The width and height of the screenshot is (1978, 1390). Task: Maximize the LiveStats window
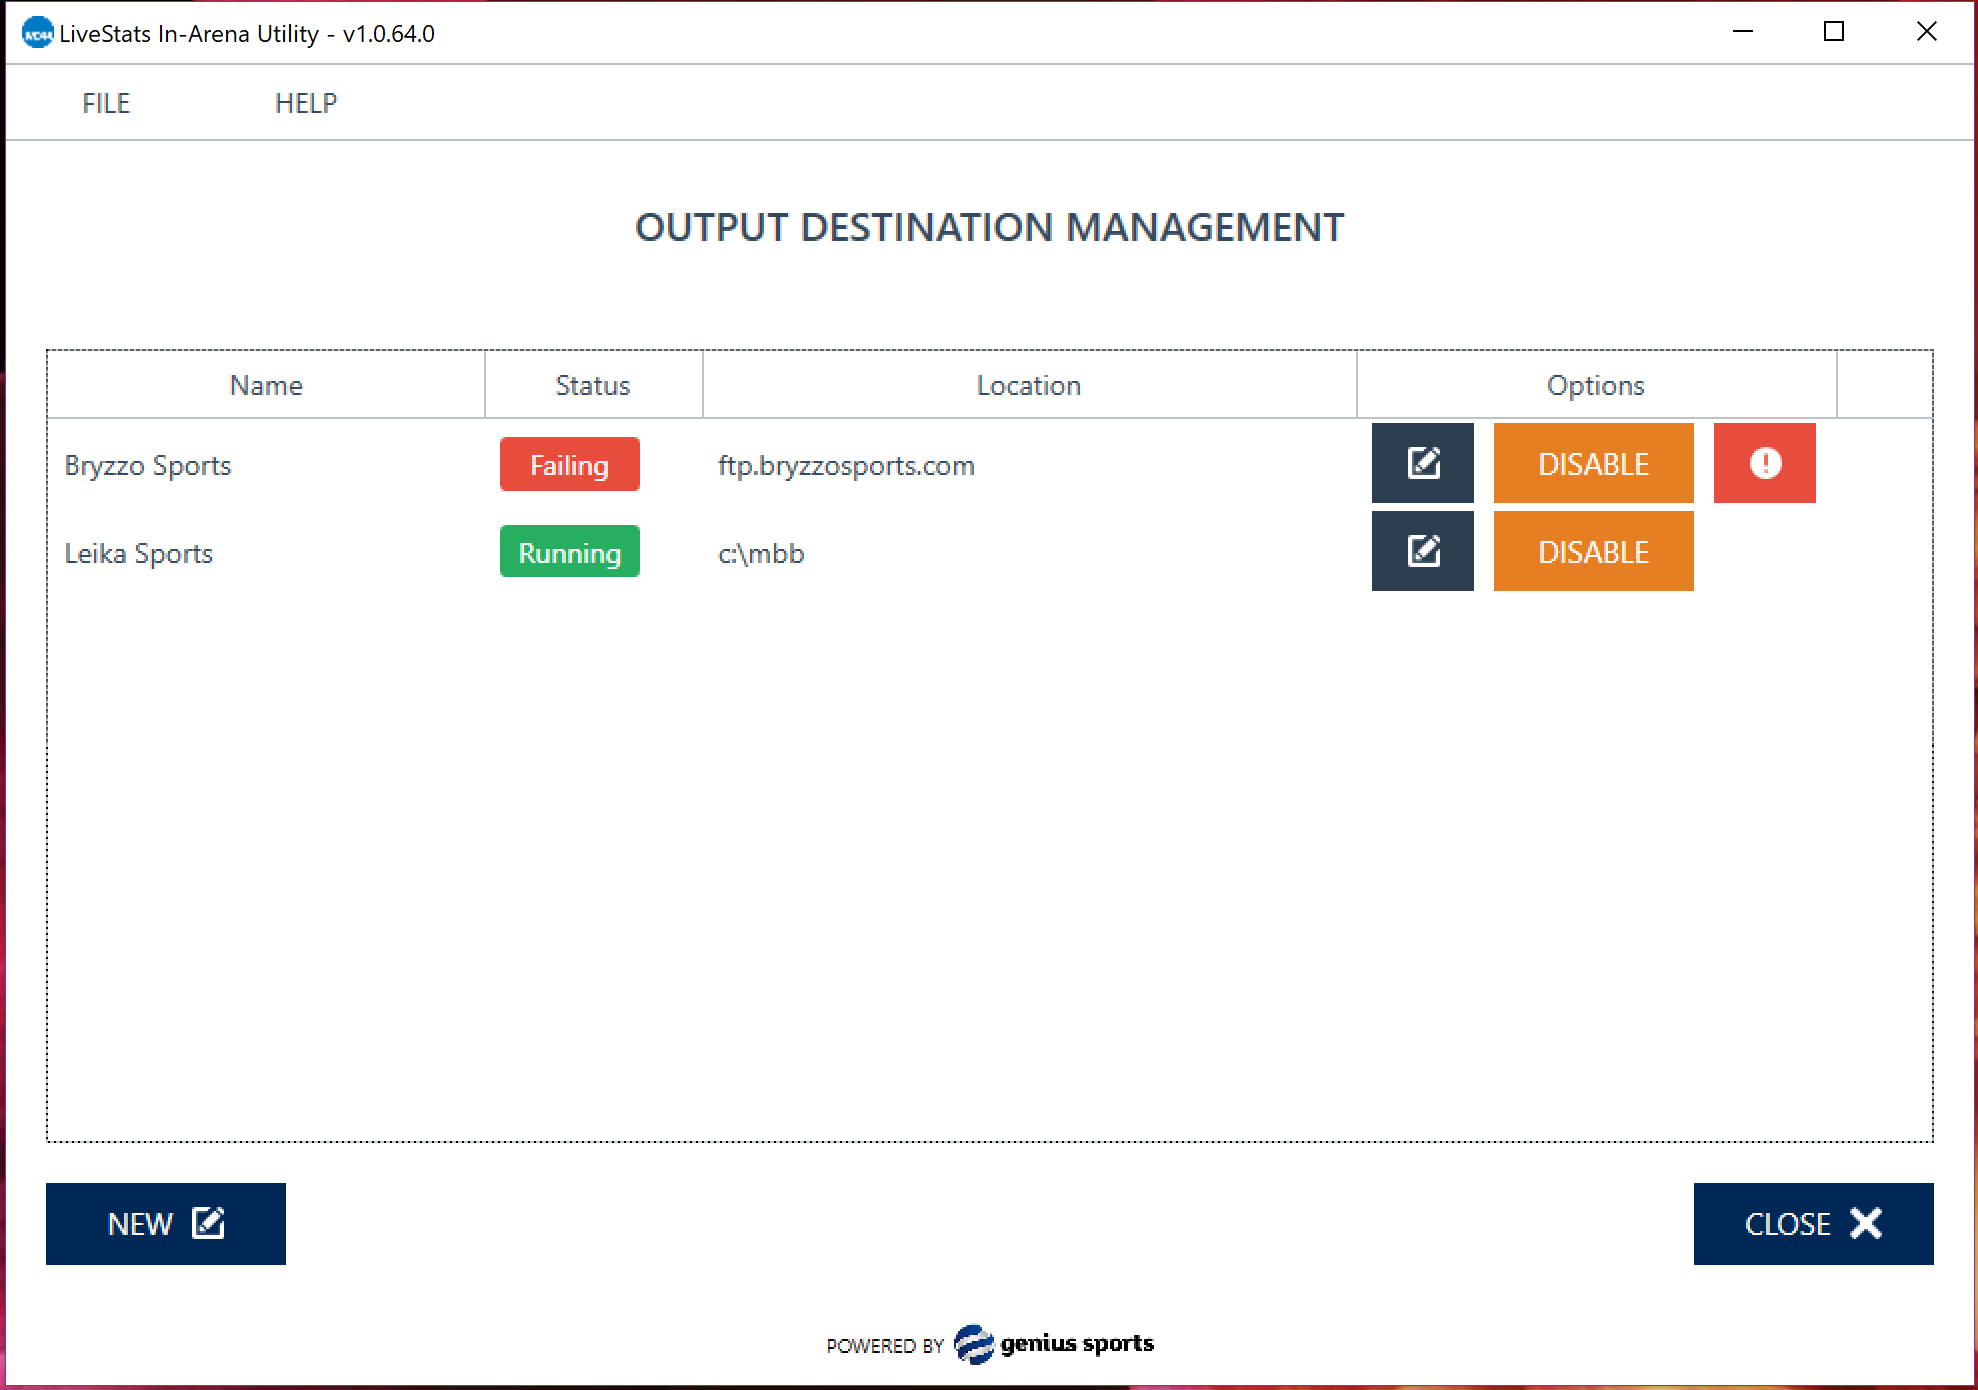[1834, 32]
